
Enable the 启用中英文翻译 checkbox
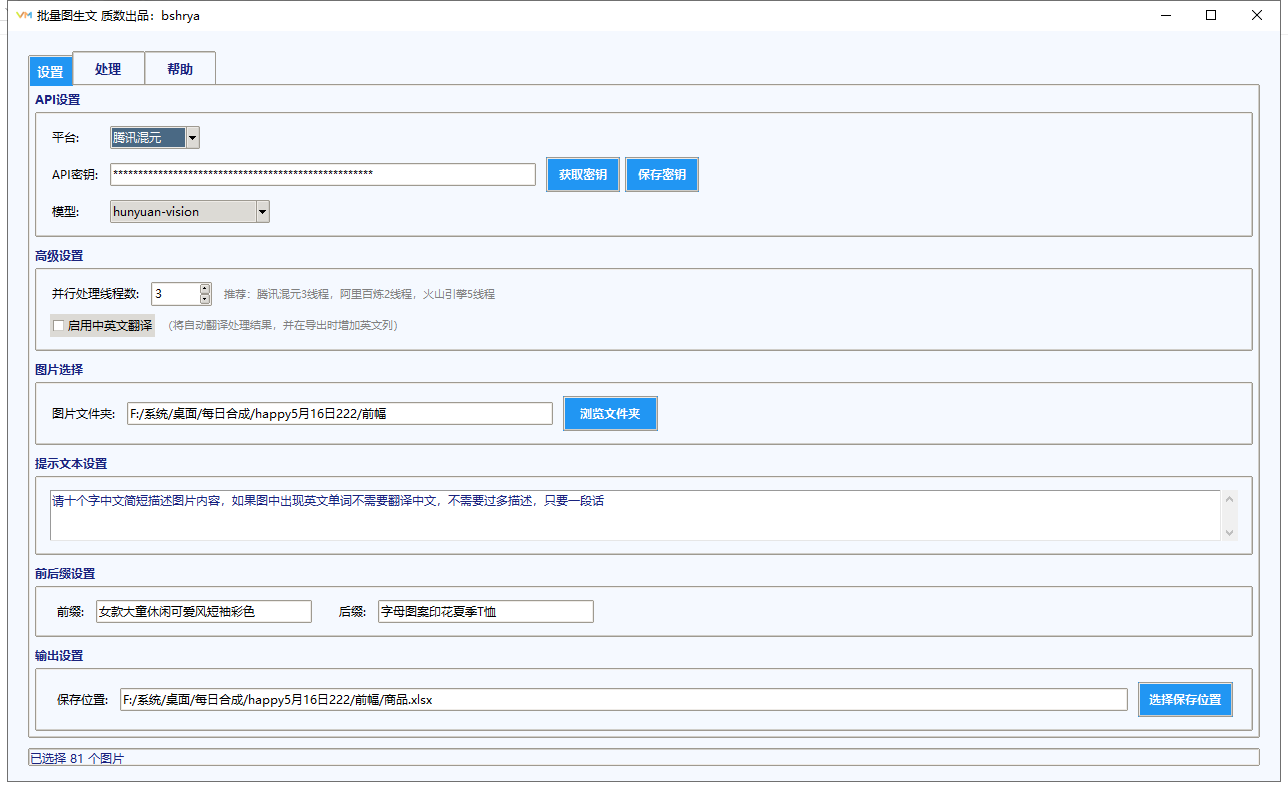[x=59, y=325]
